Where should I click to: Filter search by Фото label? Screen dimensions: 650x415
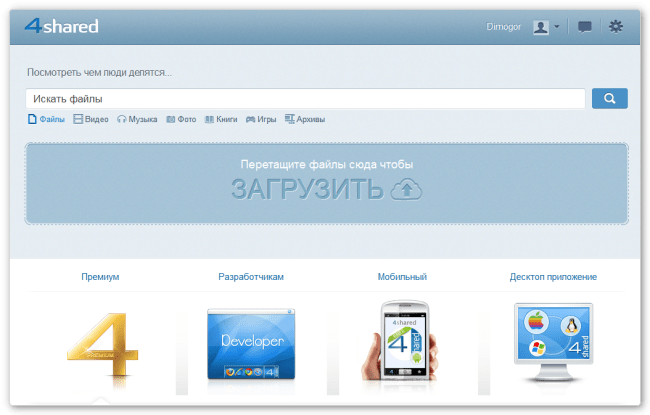coord(187,119)
